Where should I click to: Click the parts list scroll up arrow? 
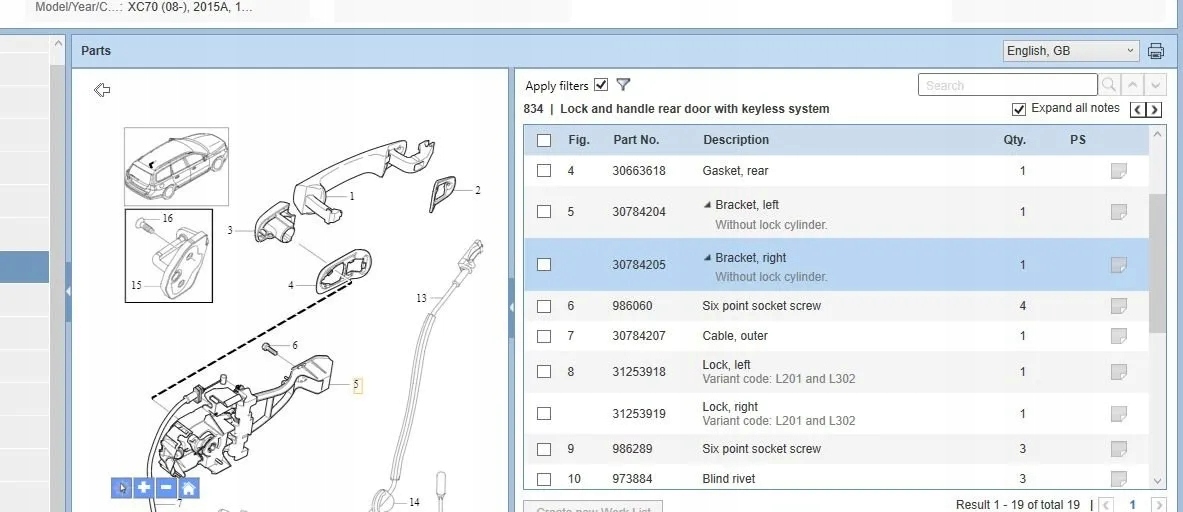click(x=1157, y=134)
